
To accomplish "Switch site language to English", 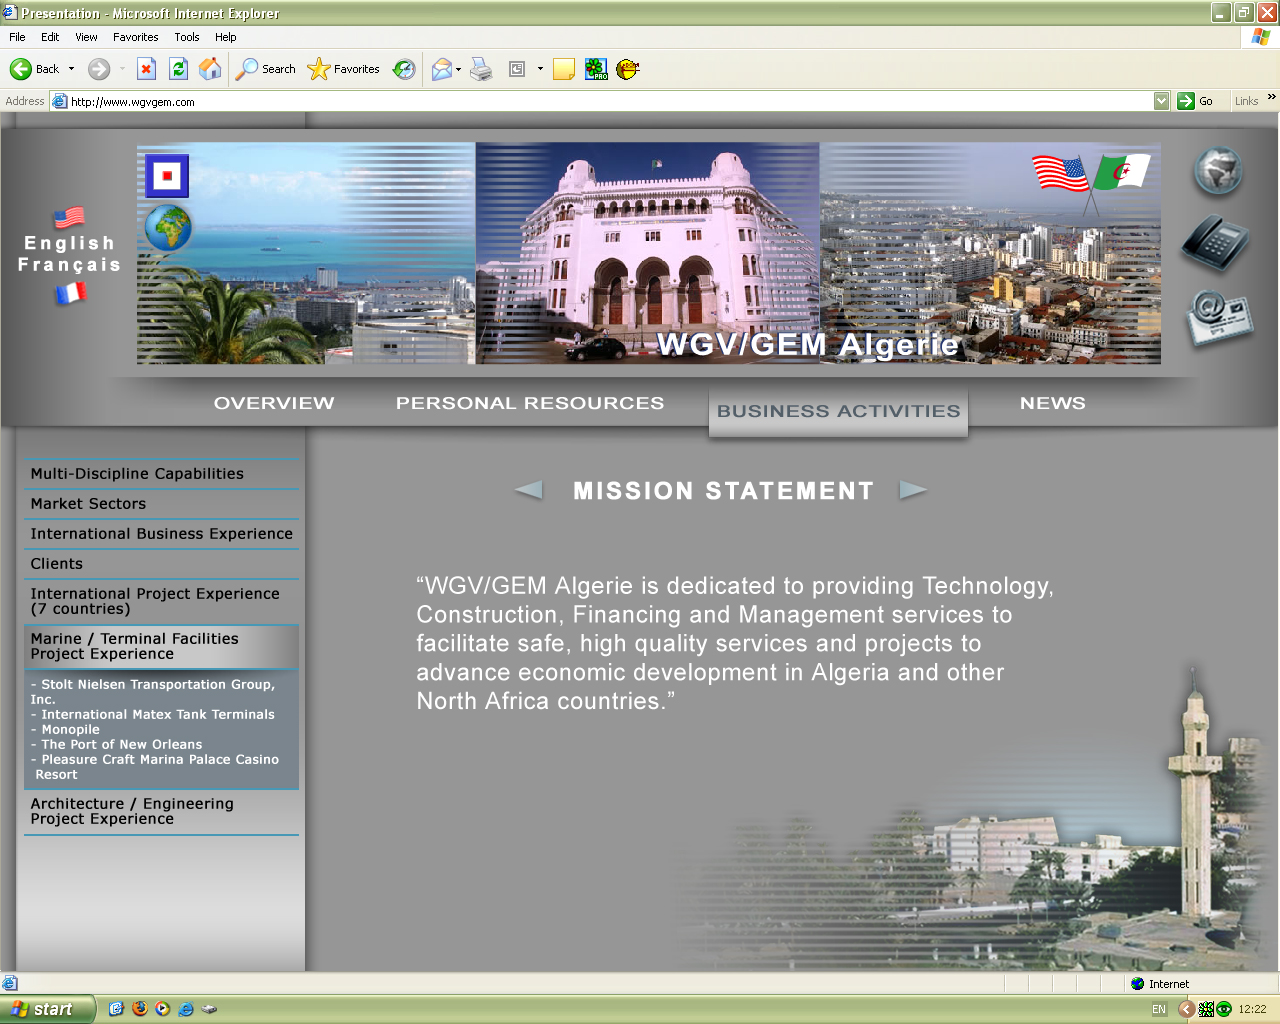I will pos(69,243).
